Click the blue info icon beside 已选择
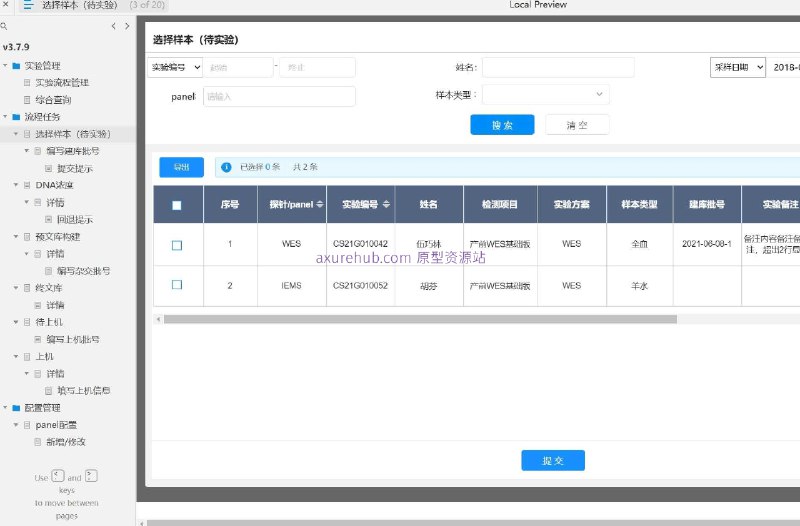Viewport: 800px width, 526px height. (x=226, y=167)
